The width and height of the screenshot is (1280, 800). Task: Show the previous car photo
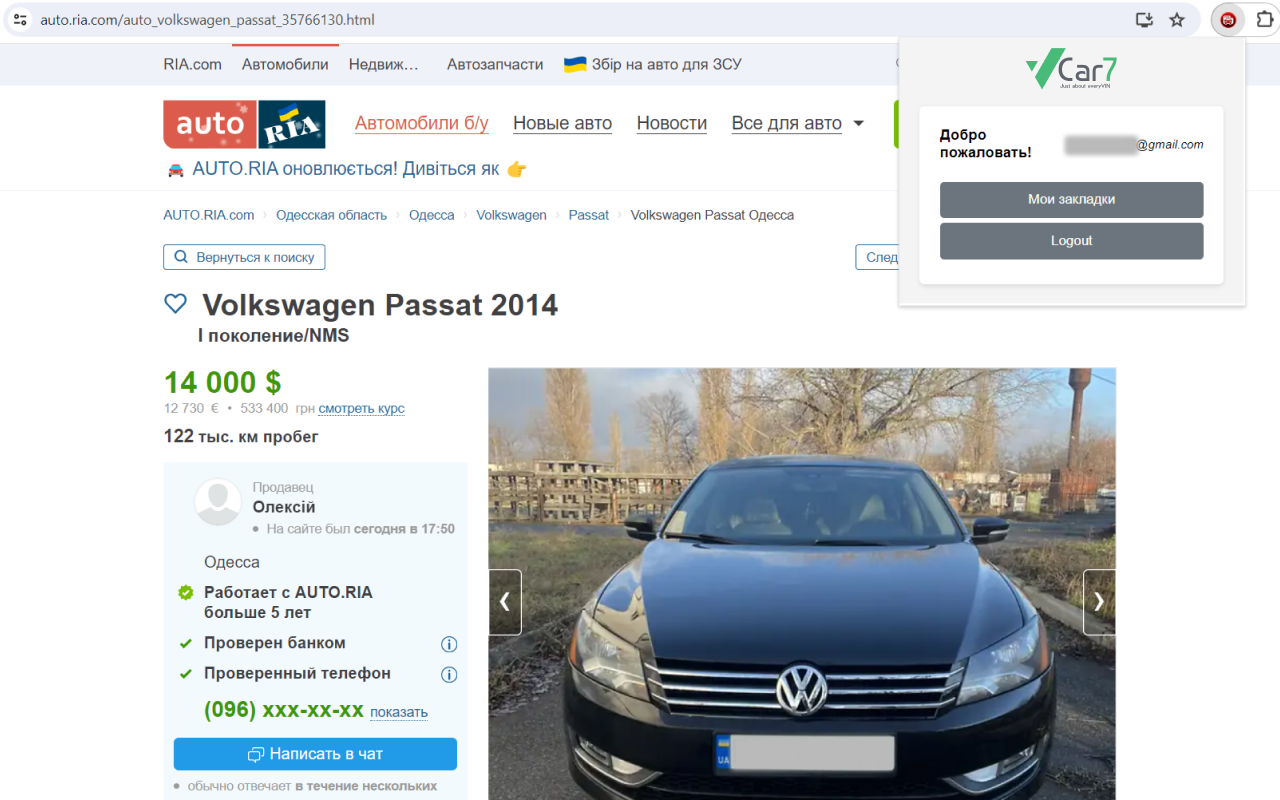tap(505, 602)
